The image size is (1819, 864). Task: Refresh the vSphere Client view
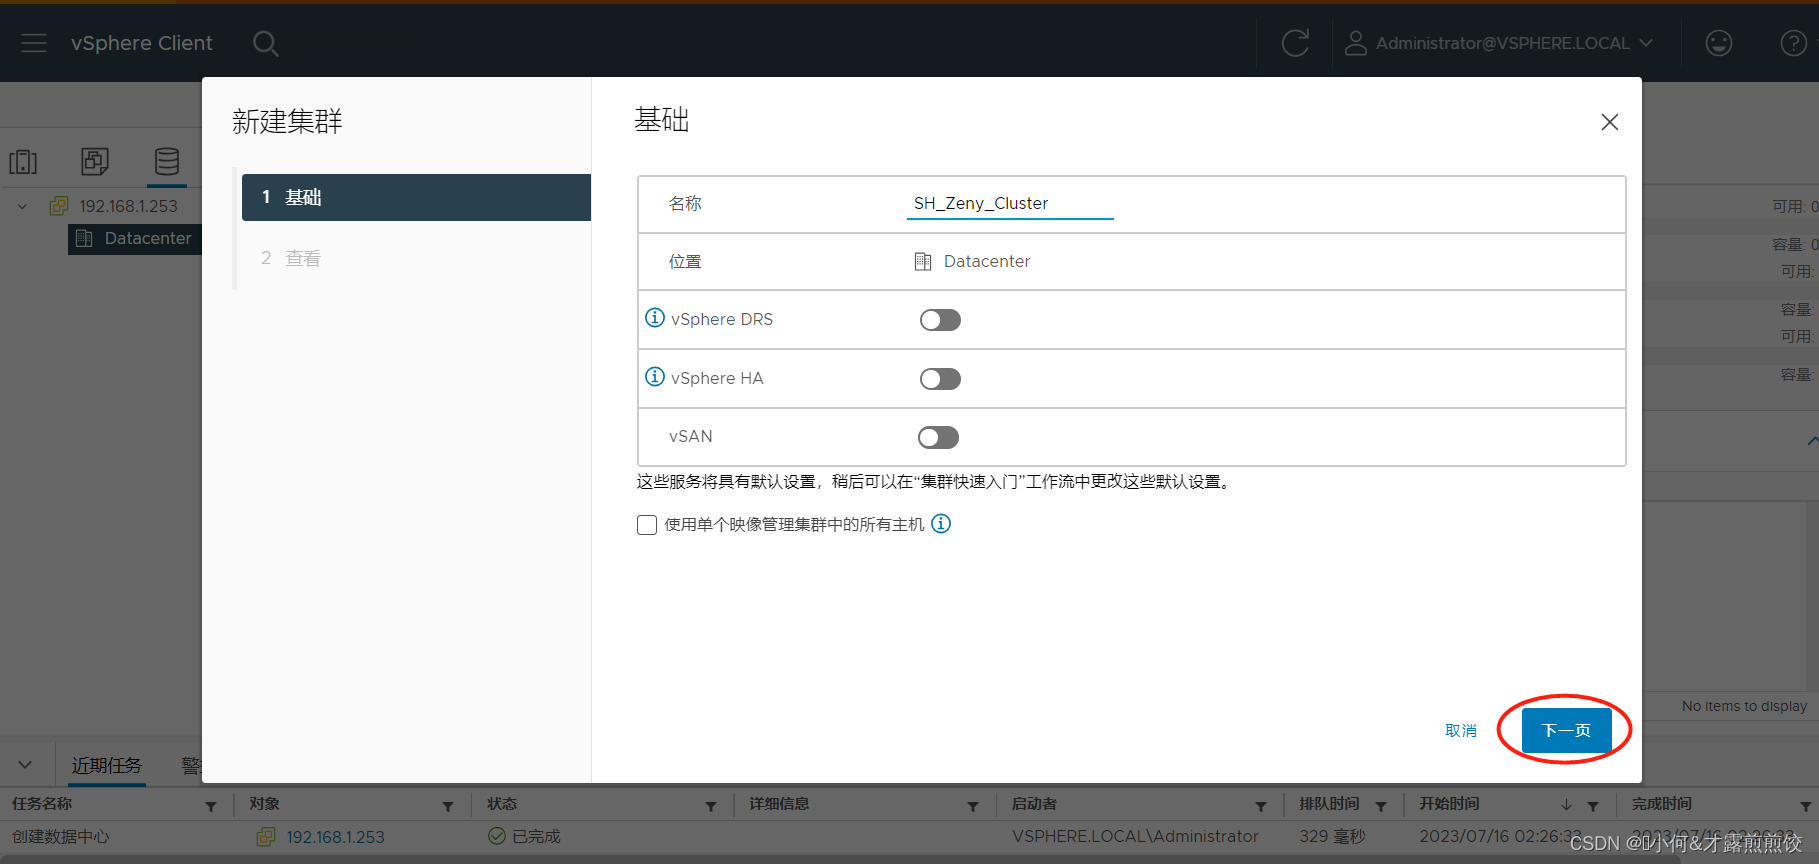coord(1295,43)
